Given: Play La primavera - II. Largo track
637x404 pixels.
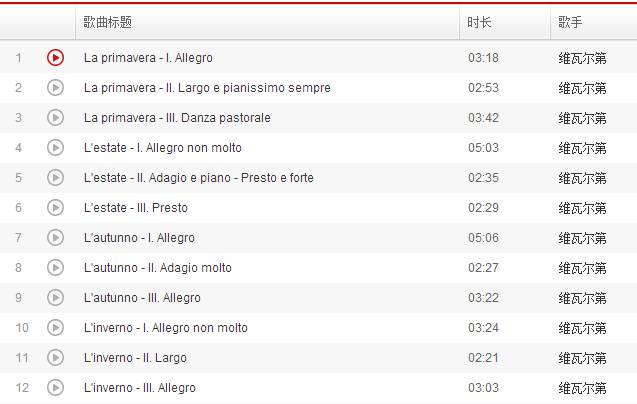Looking at the screenshot, I should coord(55,88).
